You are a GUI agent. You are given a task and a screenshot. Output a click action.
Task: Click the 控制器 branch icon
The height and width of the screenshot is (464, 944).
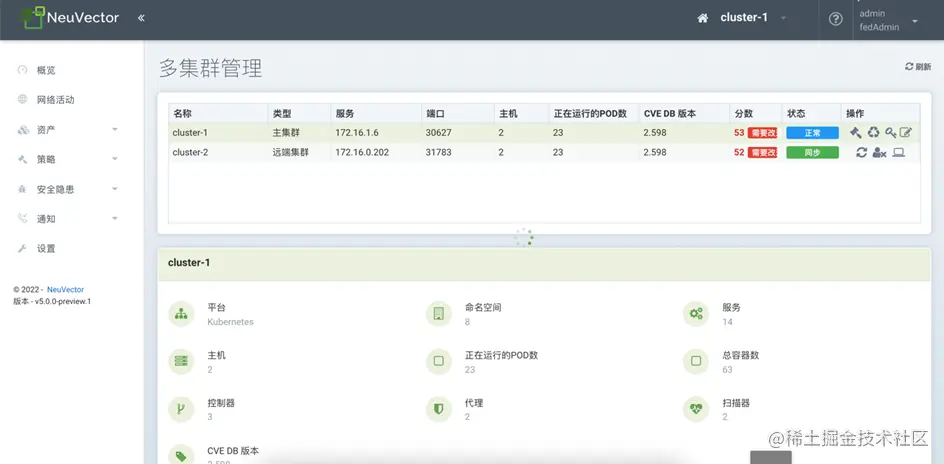(x=181, y=409)
